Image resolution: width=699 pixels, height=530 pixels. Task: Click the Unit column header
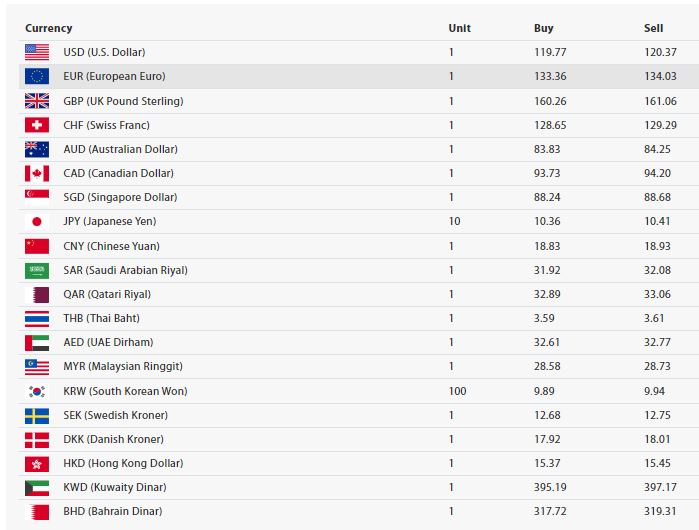tap(460, 28)
